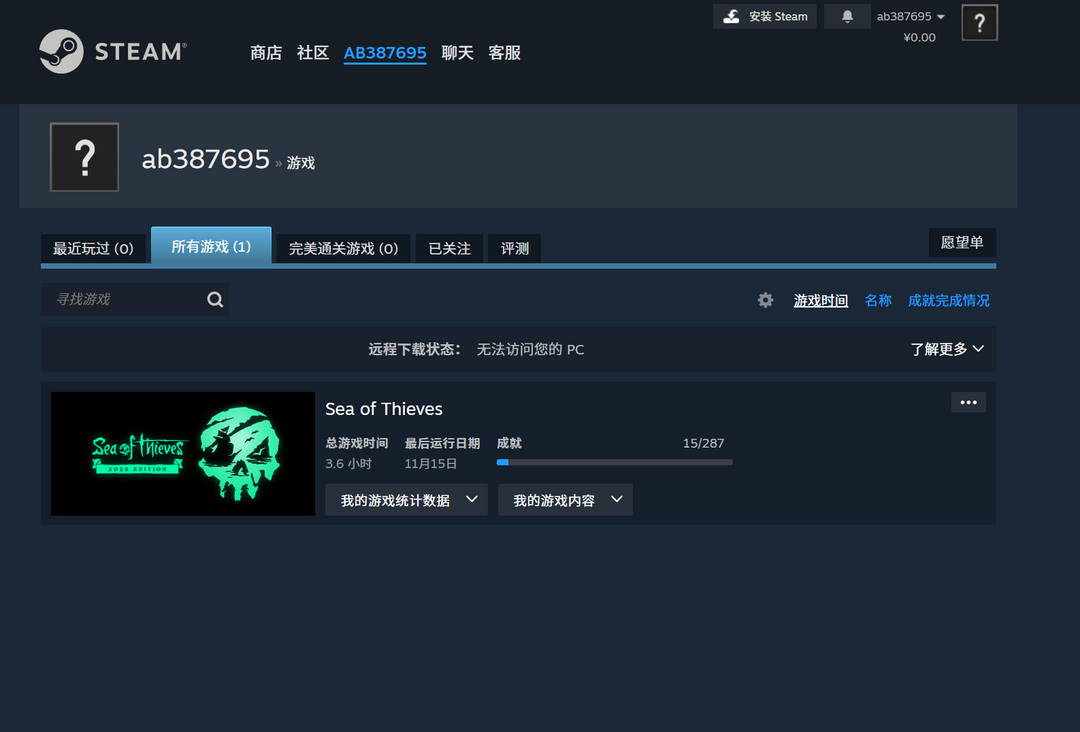1080x732 pixels.
Task: Open the 愿望单 wishlist button
Action: [x=961, y=242]
